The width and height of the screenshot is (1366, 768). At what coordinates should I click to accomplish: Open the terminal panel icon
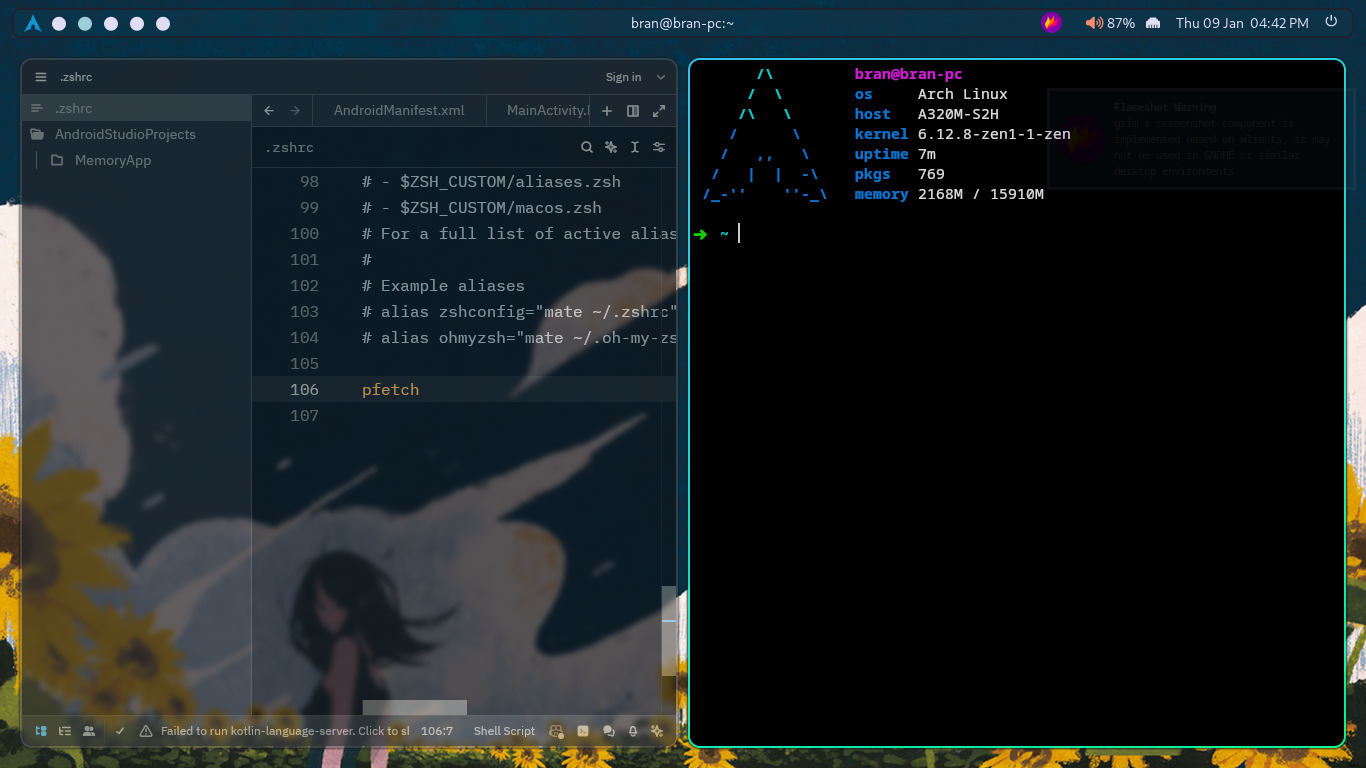pyautogui.click(x=583, y=731)
